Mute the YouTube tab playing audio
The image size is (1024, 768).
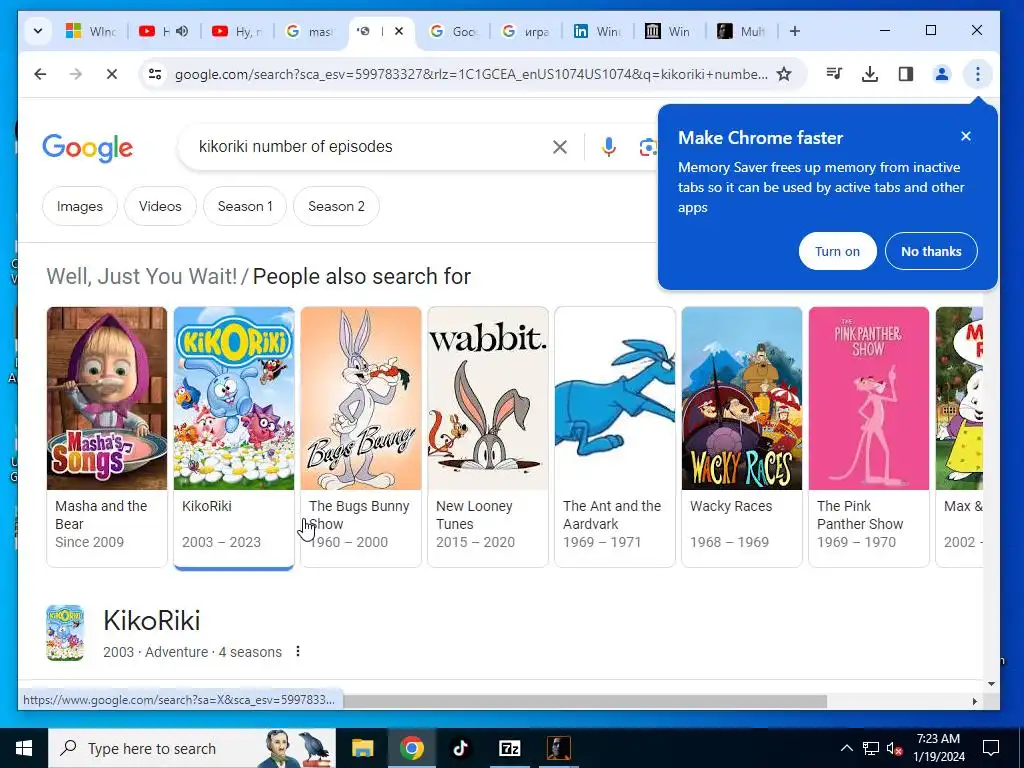tap(182, 31)
